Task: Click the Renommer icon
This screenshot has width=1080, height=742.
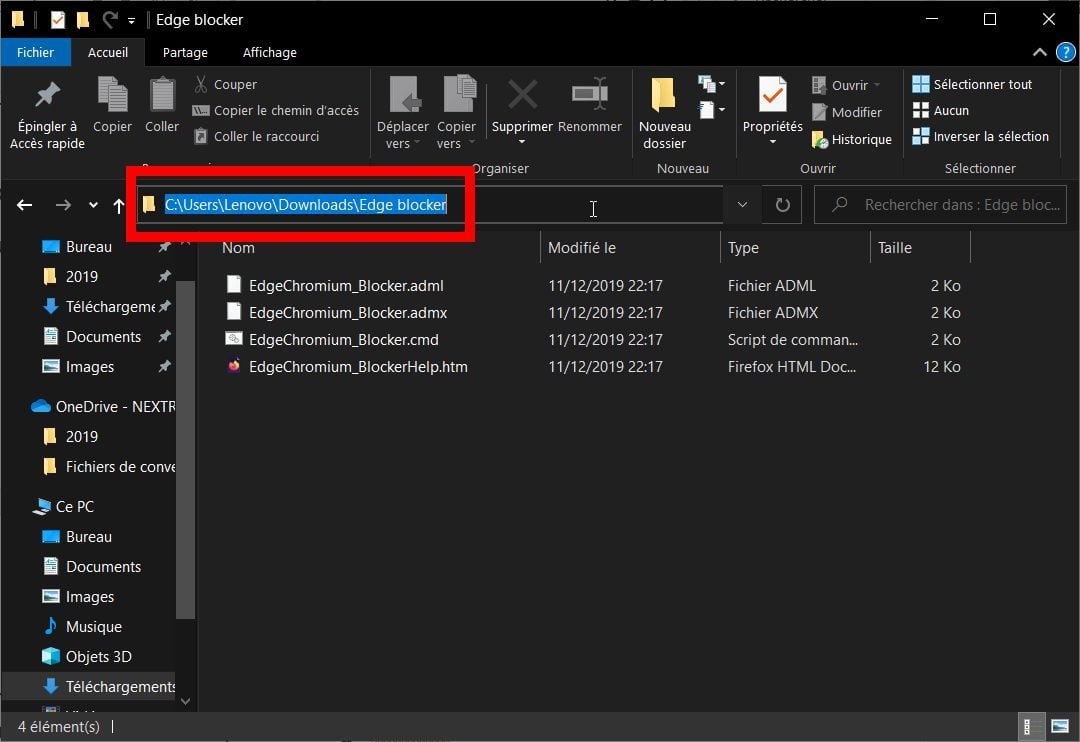Action: pos(590,95)
